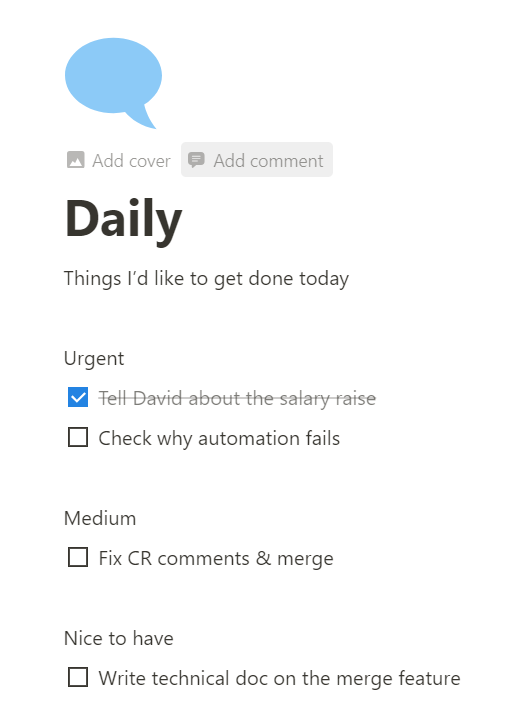Mark Fix CR comments & merge as done
Viewport: 523px width, 720px height.
(x=78, y=558)
